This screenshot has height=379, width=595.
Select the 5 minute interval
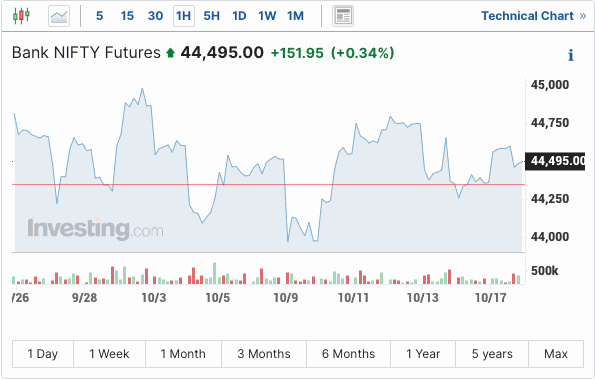(99, 16)
